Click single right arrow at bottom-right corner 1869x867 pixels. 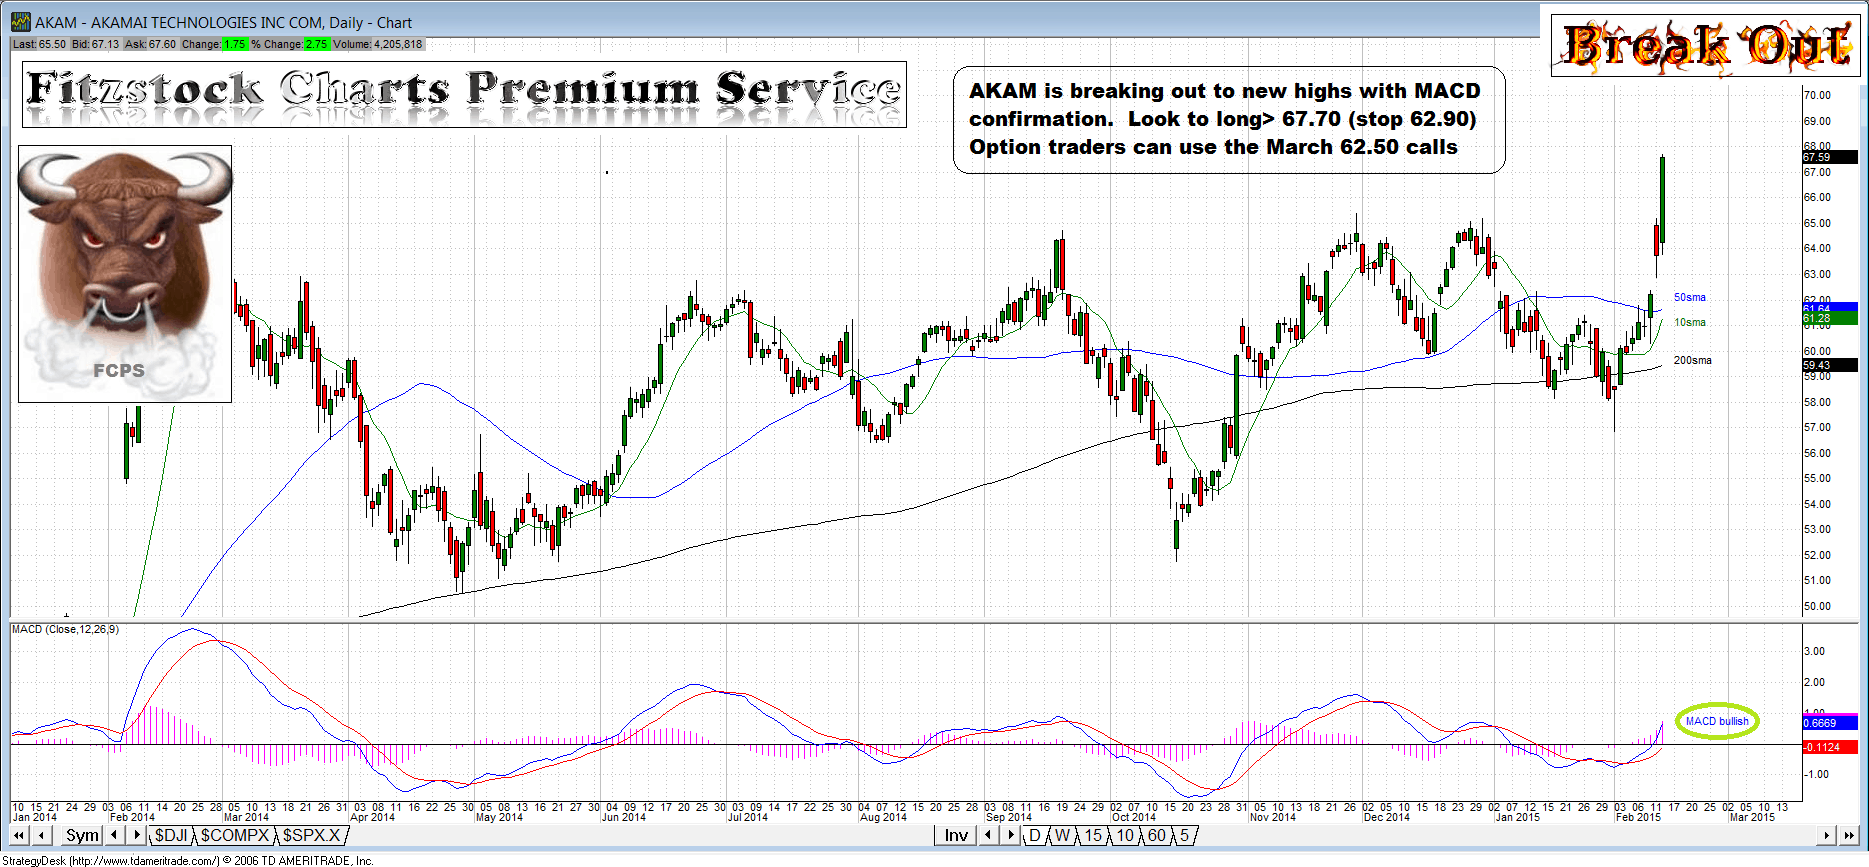(1827, 835)
